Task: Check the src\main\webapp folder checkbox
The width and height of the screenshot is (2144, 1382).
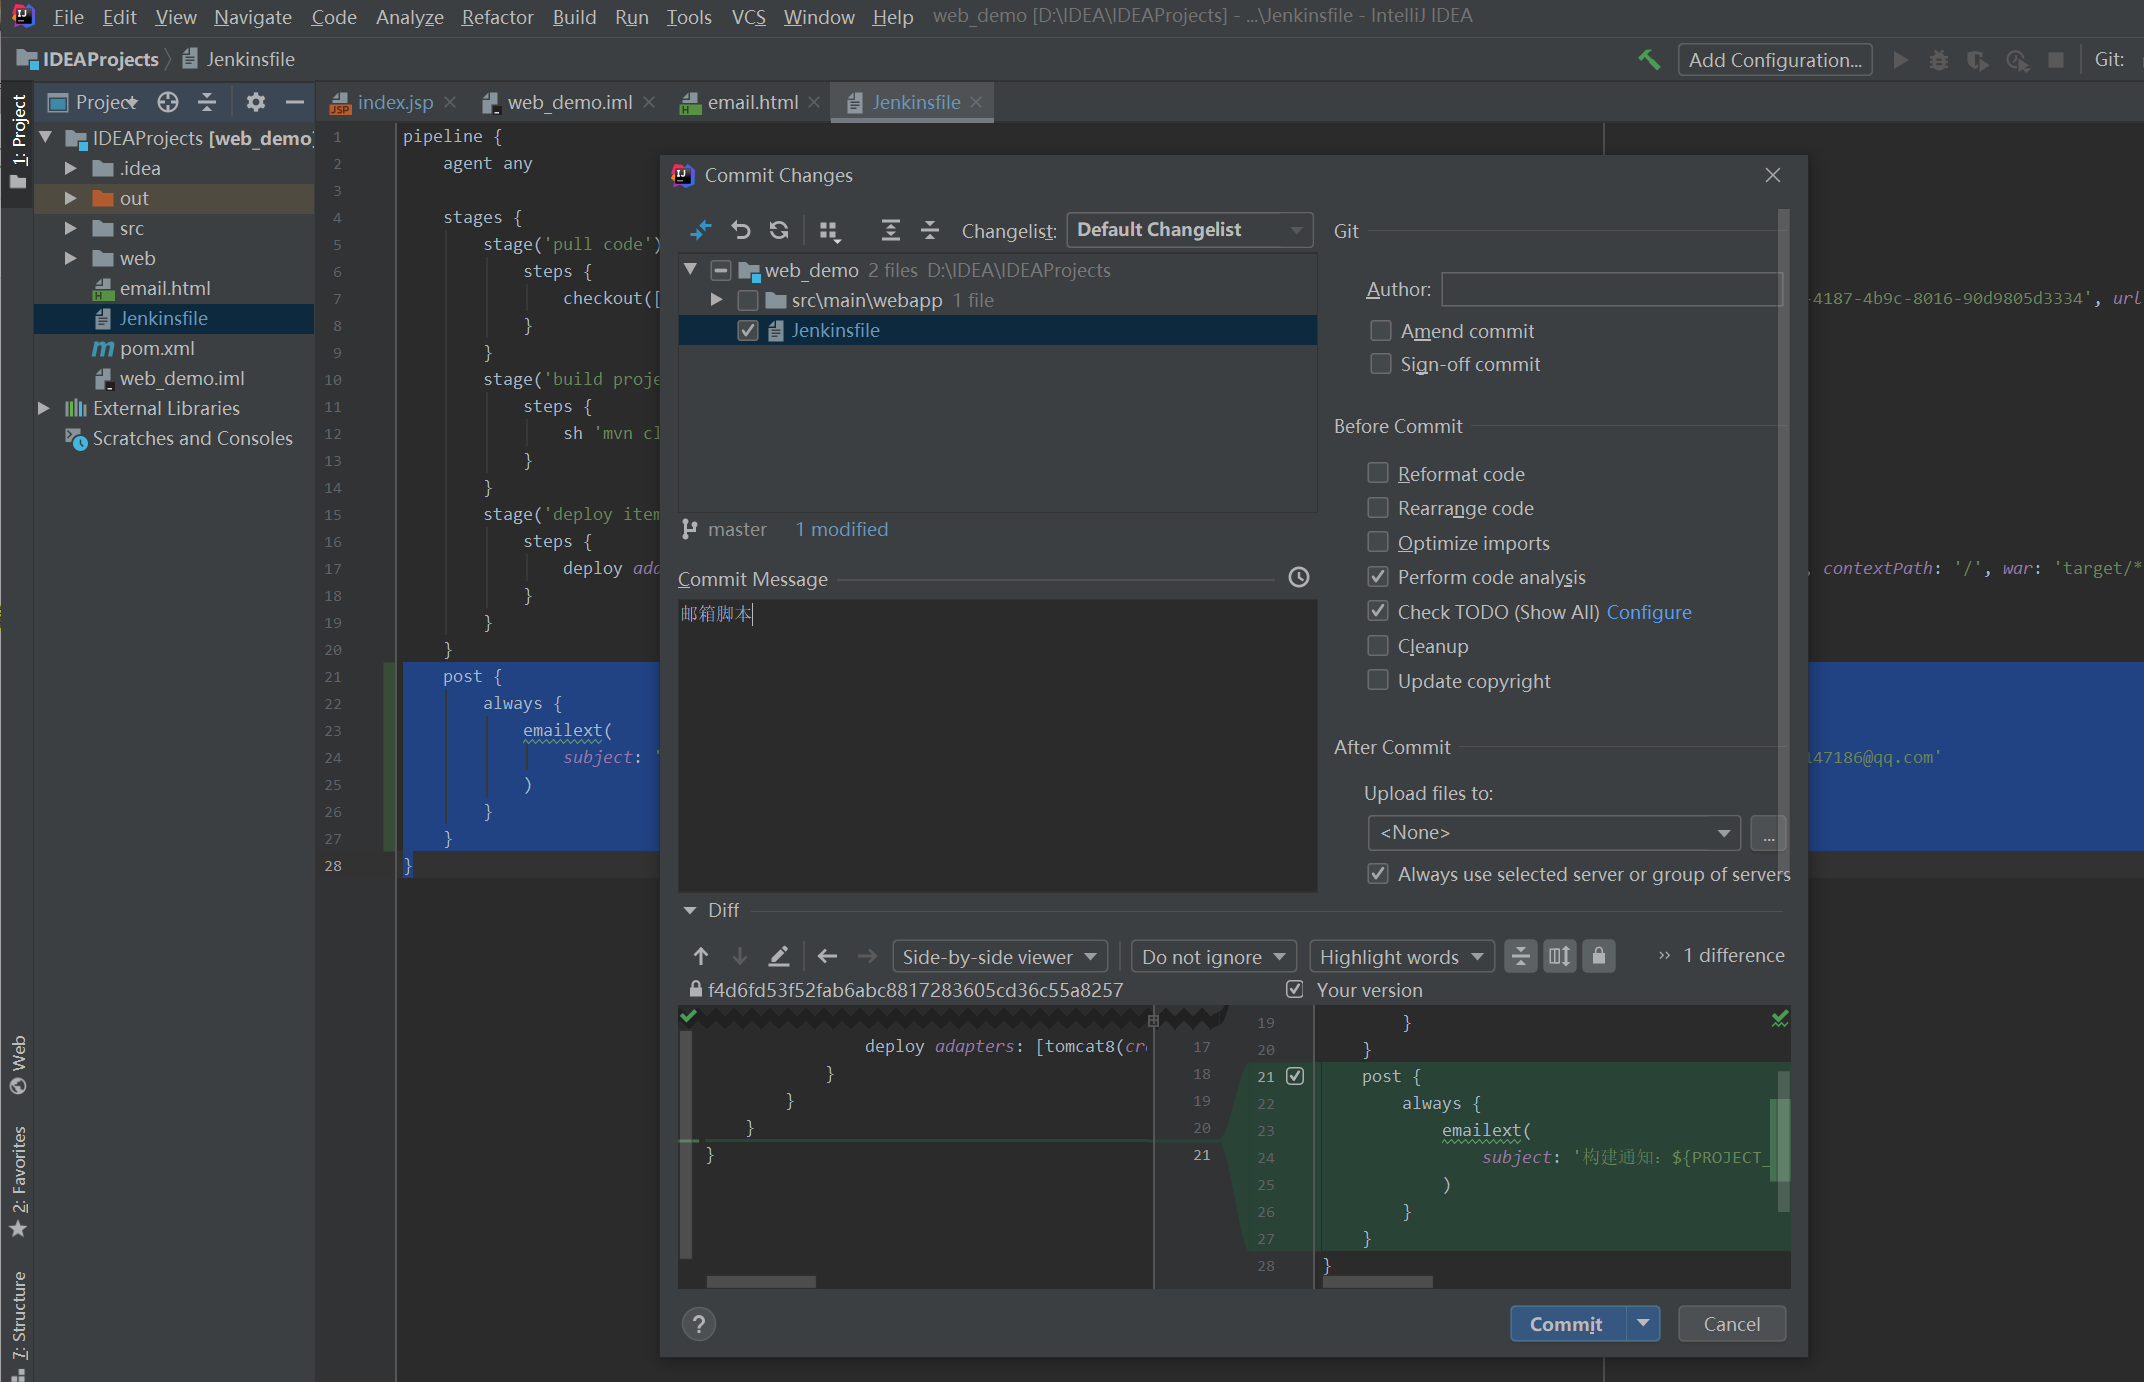Action: (748, 300)
